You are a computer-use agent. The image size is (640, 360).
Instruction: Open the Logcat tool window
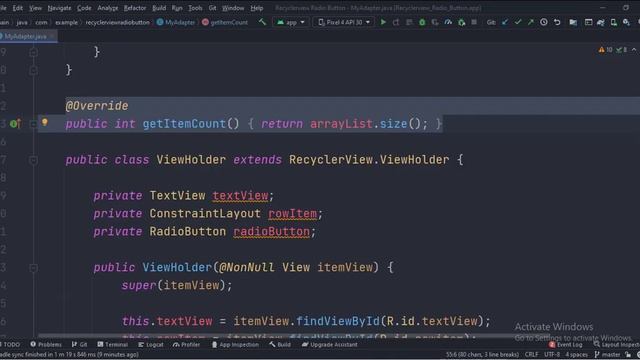[x=151, y=344]
